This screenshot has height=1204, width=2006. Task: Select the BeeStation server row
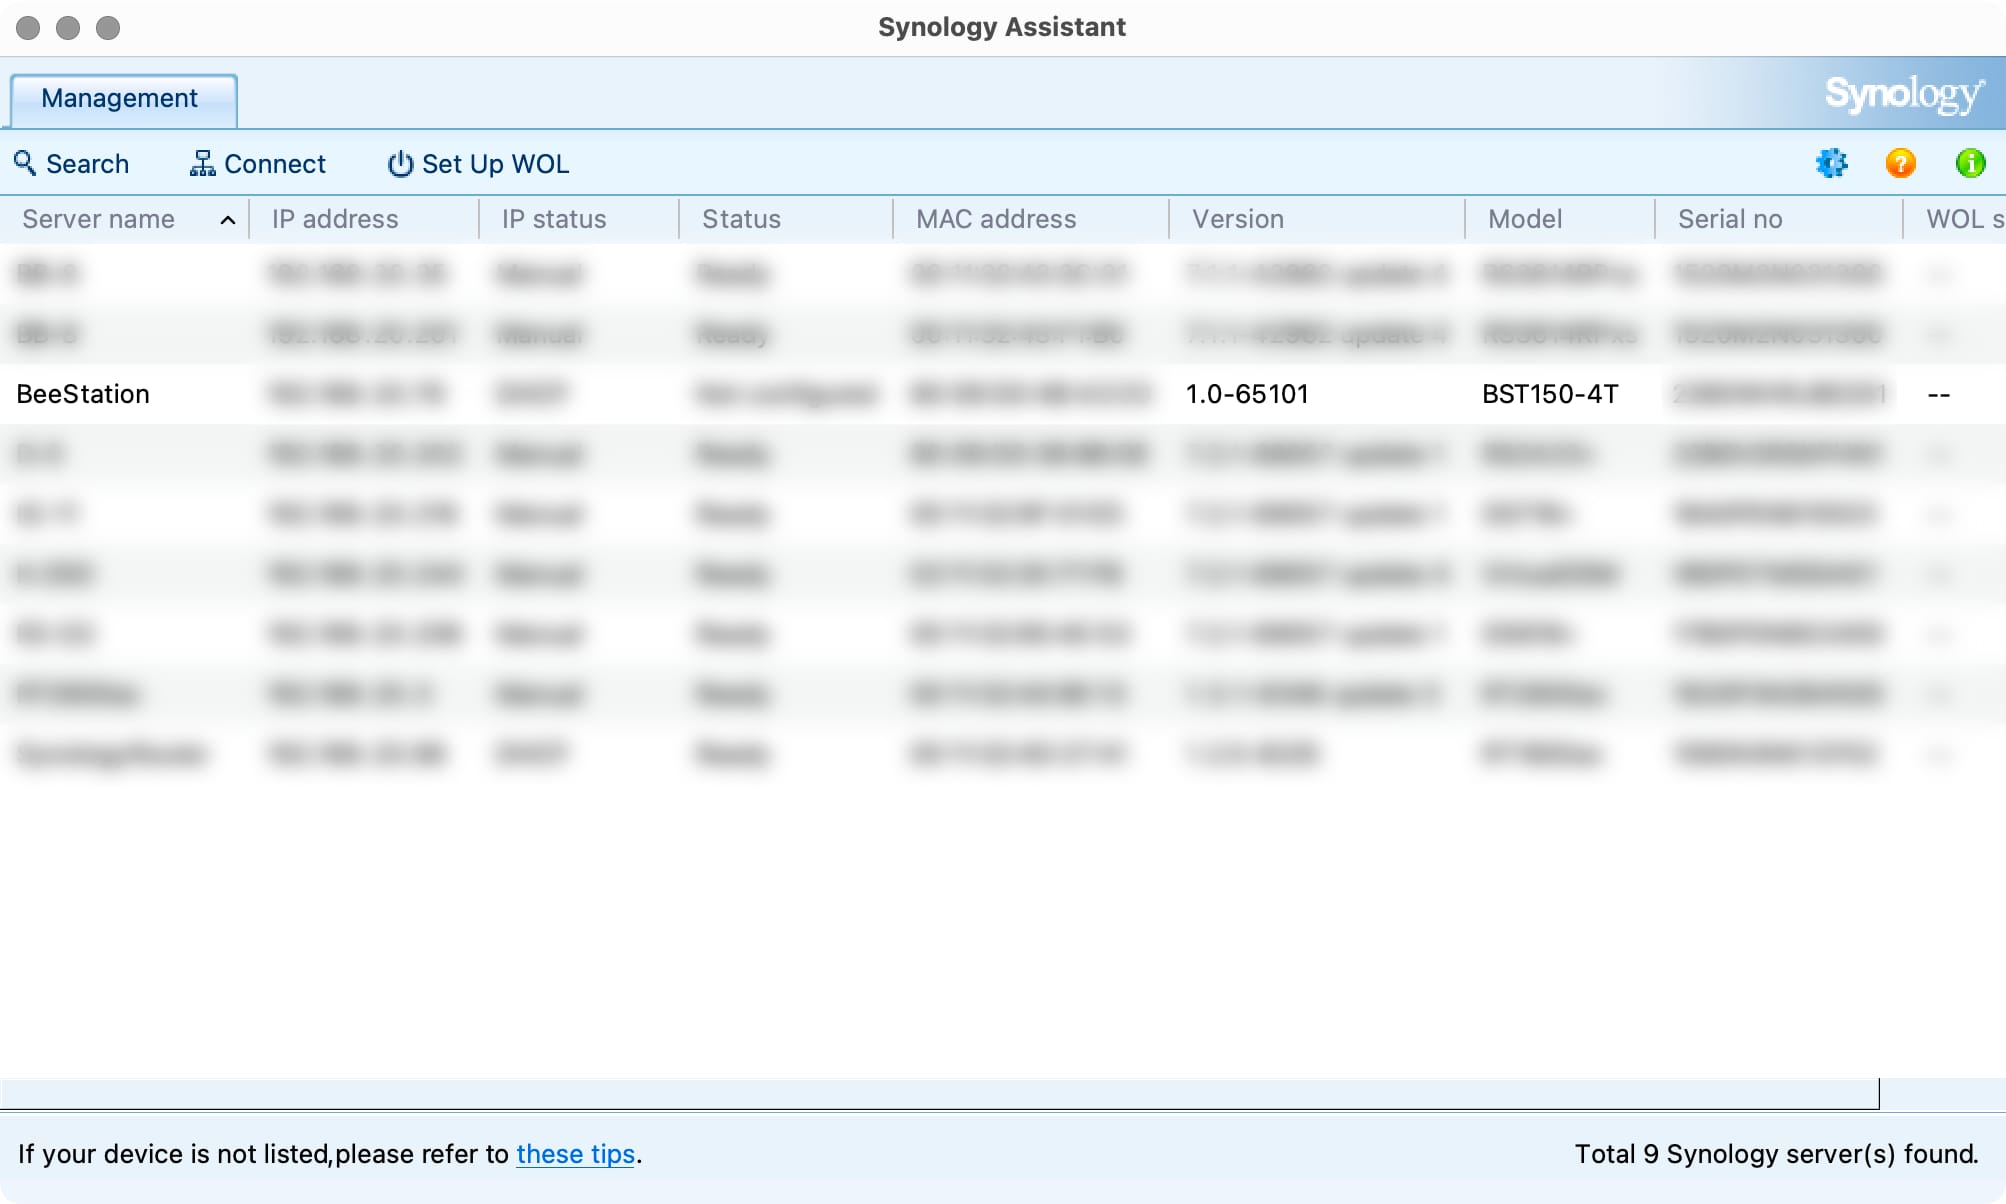pyautogui.click(x=1003, y=394)
